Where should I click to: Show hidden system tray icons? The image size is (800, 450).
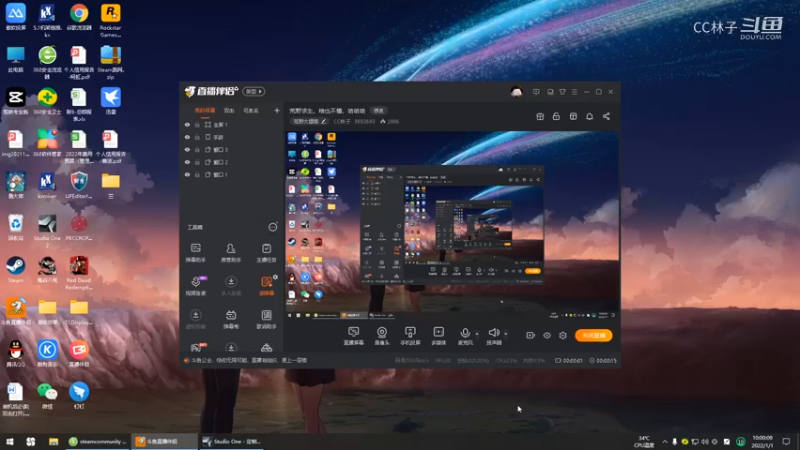(x=665, y=441)
